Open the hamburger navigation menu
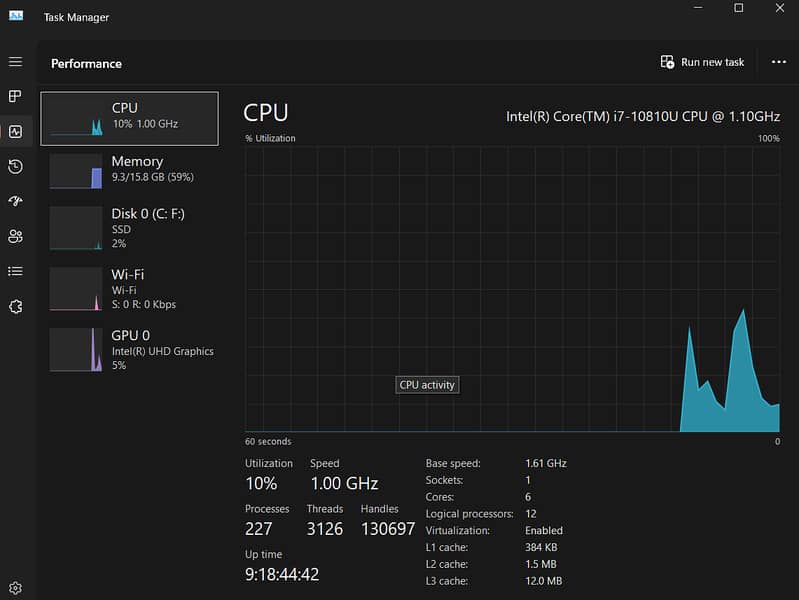Viewport: 799px width, 600px height. point(15,62)
